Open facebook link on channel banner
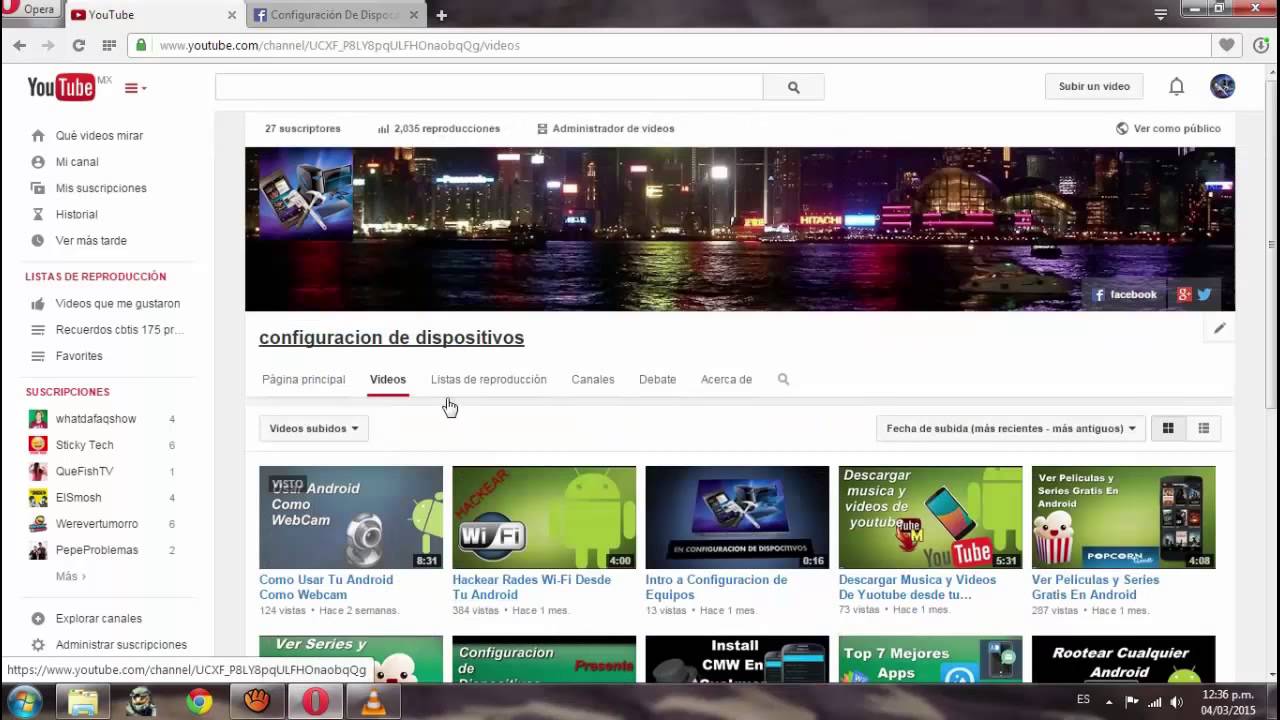This screenshot has height=720, width=1280. [x=1124, y=294]
